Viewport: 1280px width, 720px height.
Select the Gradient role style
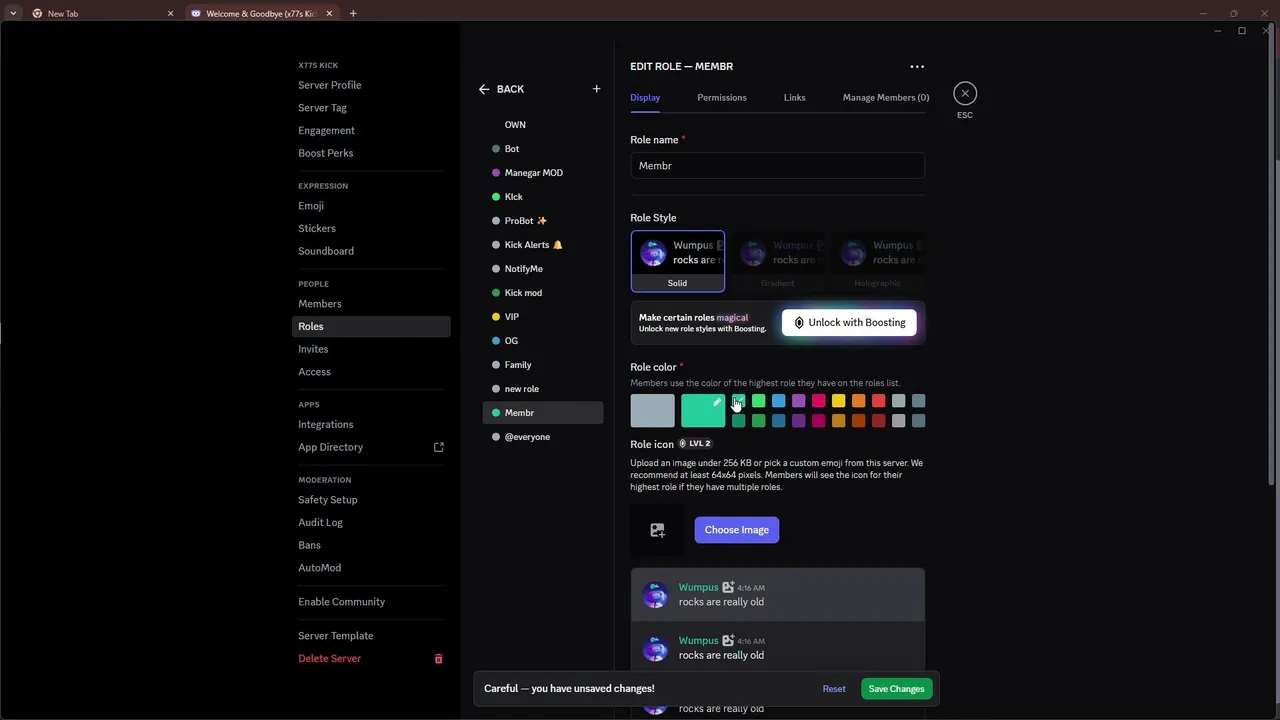click(777, 261)
